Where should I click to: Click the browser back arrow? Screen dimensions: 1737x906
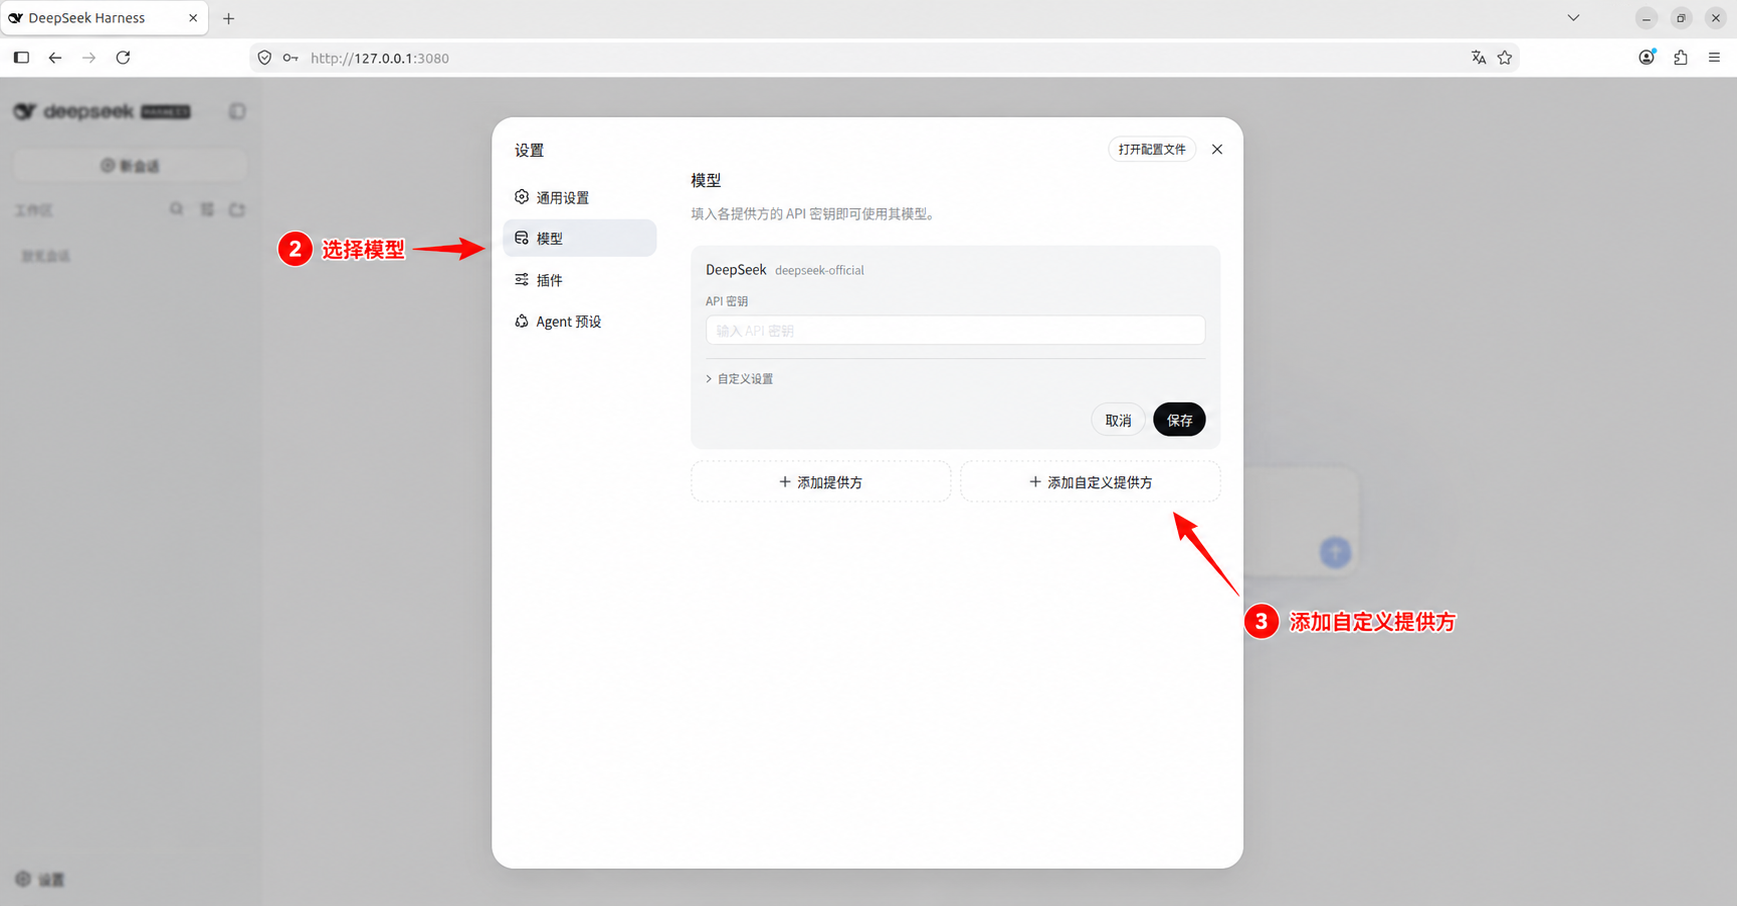[x=55, y=58]
